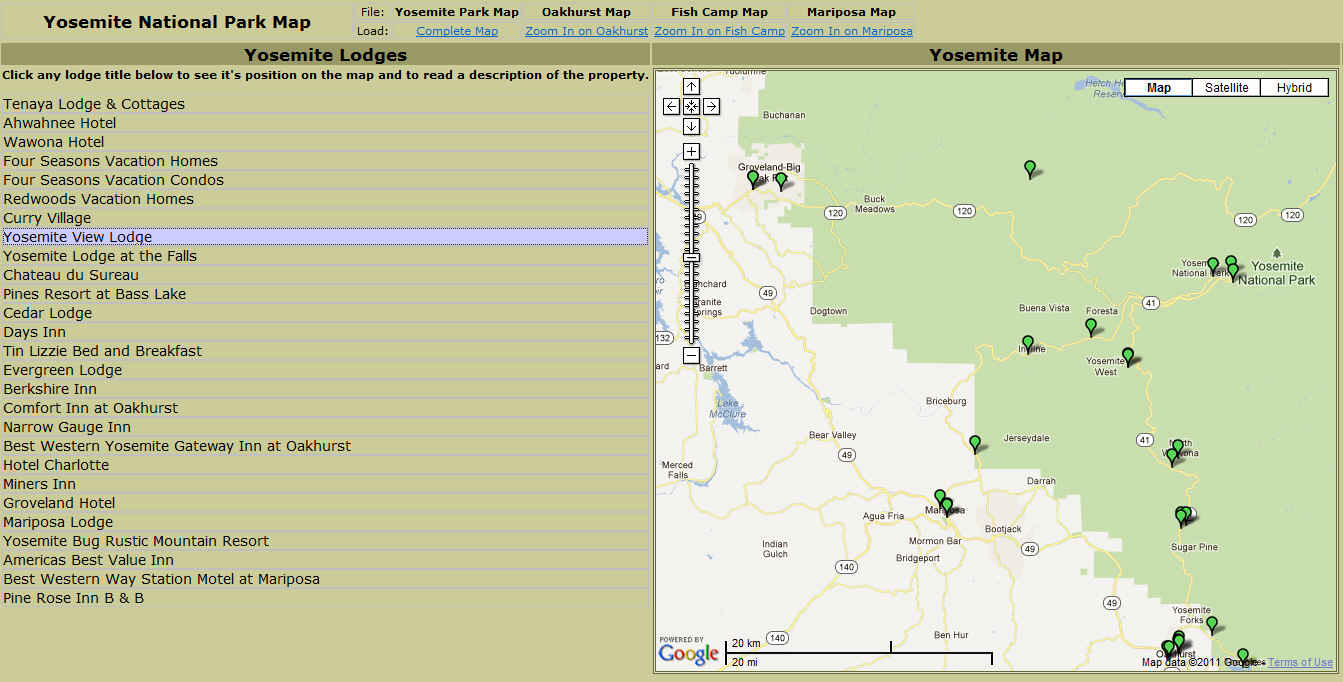Pan the map right with arrow button

(x=711, y=106)
